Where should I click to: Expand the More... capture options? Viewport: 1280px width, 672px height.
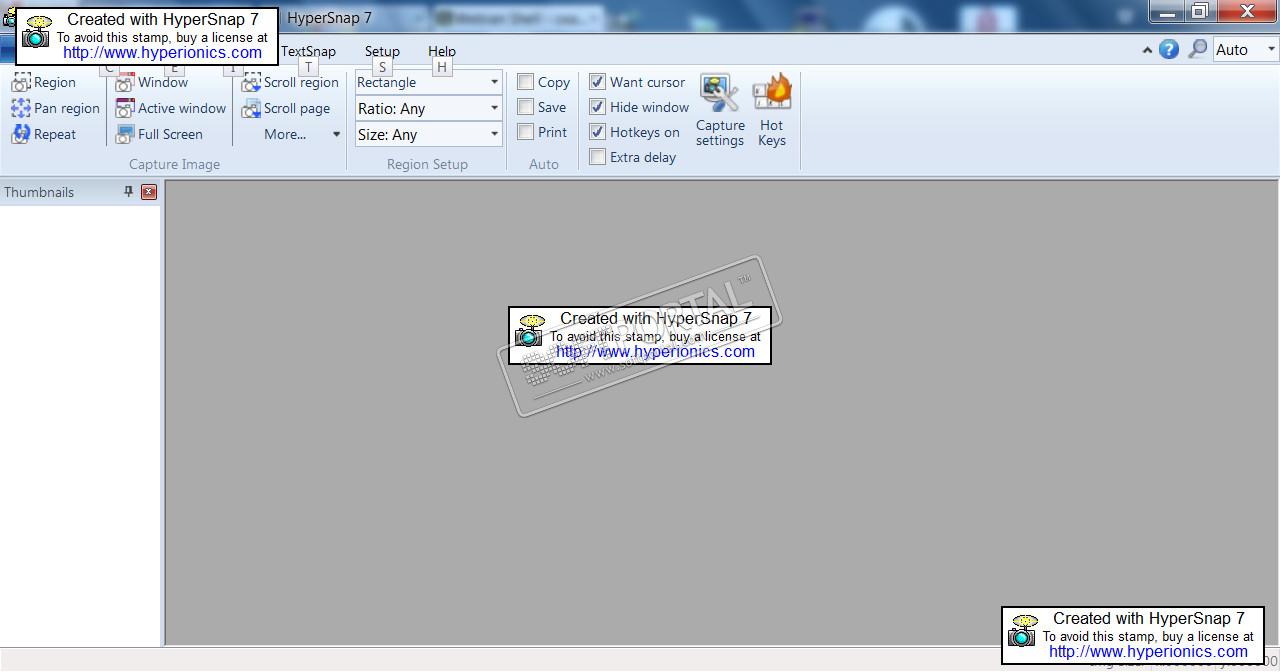point(302,134)
